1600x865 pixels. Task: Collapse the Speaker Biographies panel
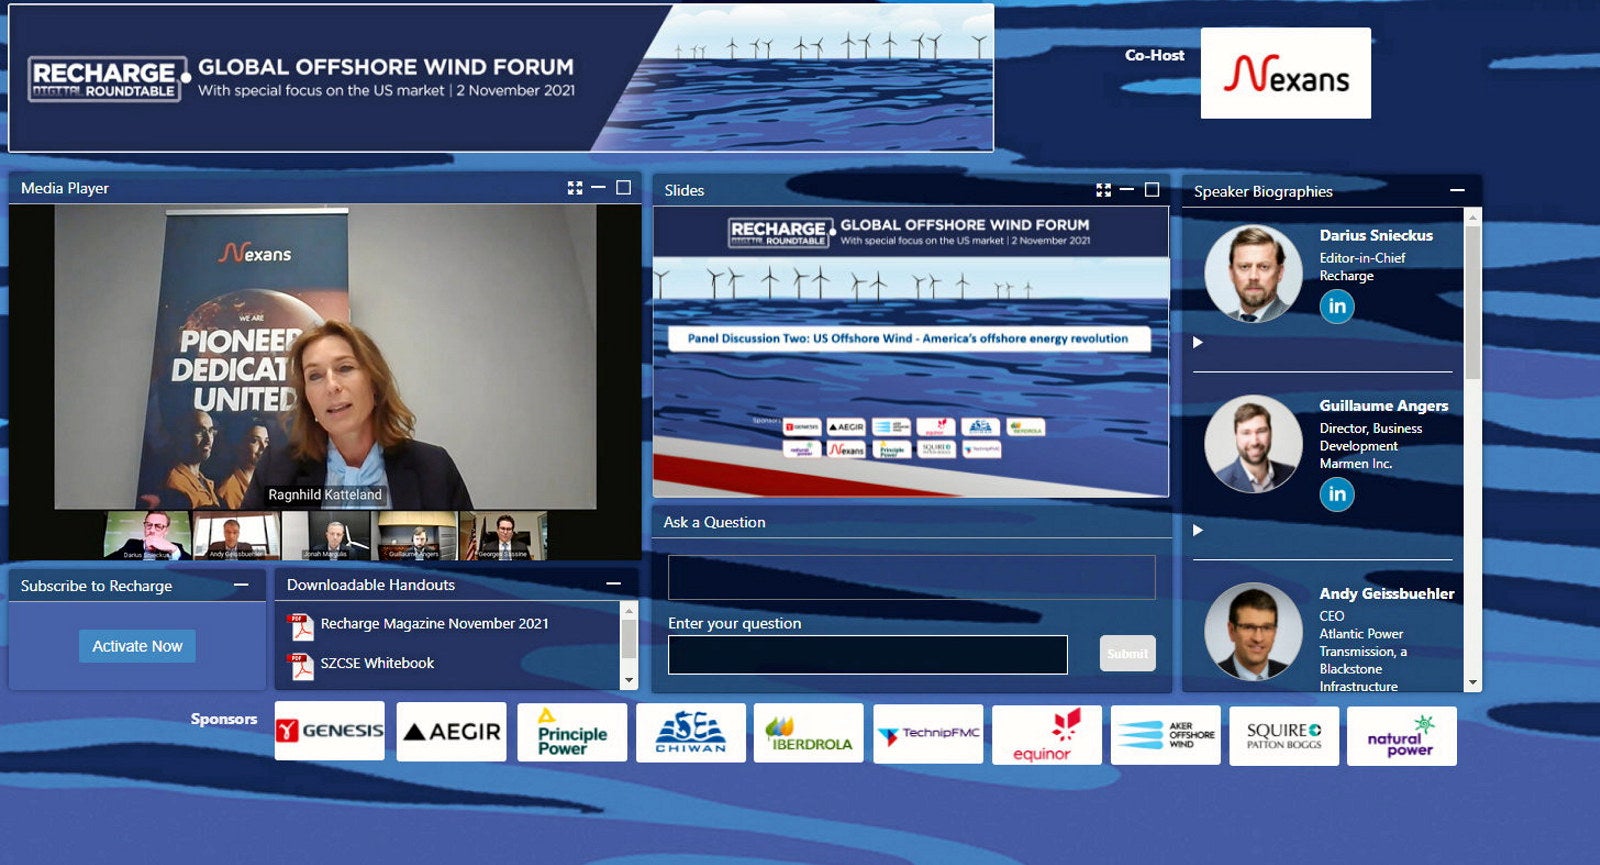1457,190
